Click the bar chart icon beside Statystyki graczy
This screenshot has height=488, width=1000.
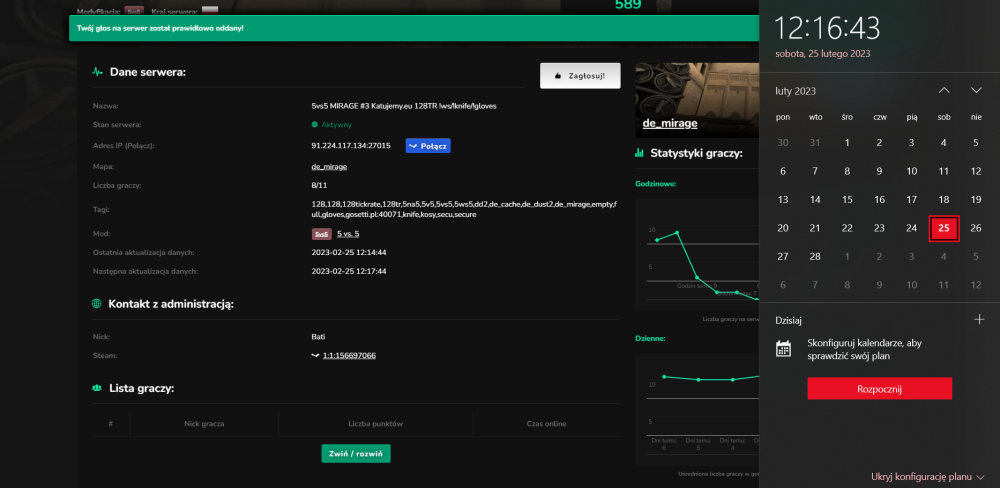tap(639, 153)
